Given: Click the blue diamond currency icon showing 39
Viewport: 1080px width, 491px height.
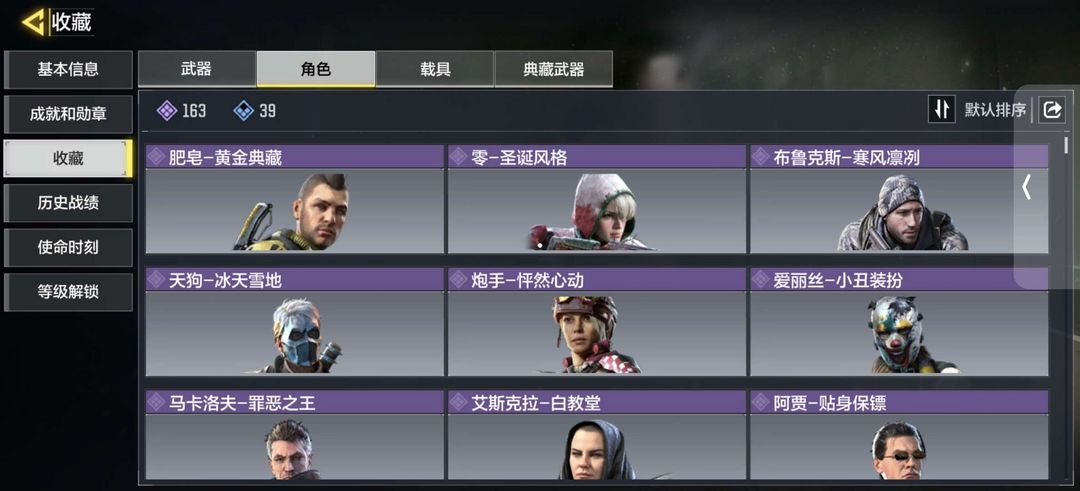Looking at the screenshot, I should point(244,110).
